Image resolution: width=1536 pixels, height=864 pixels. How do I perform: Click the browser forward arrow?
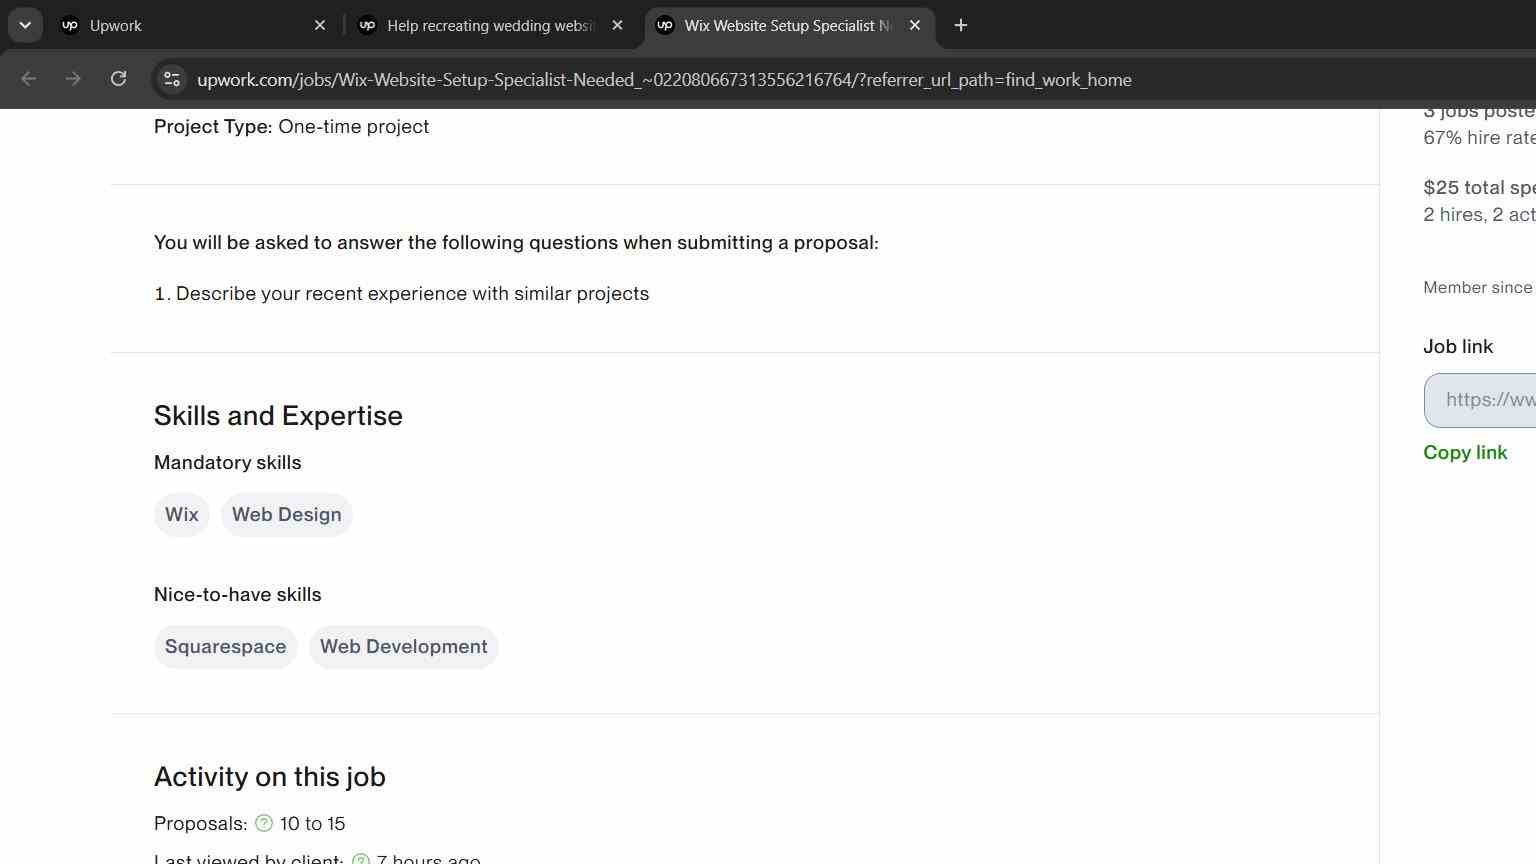tap(73, 79)
